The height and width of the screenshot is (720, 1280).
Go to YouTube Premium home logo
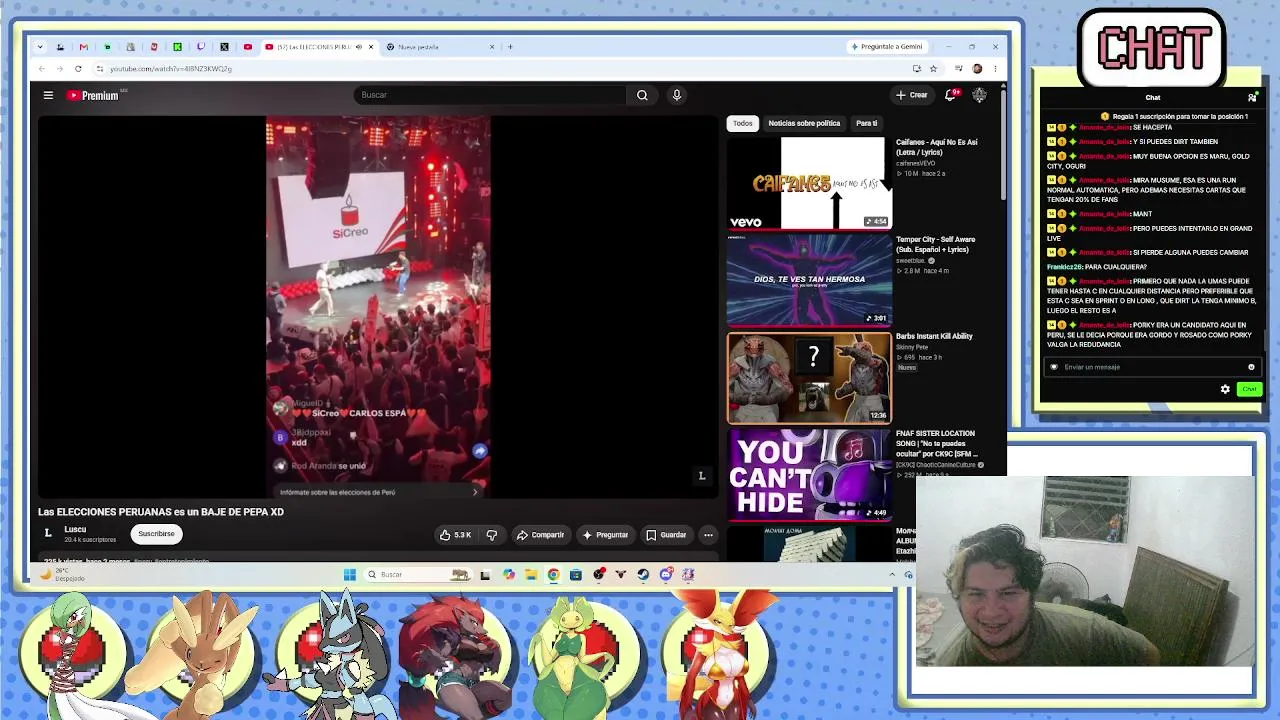[x=93, y=95]
